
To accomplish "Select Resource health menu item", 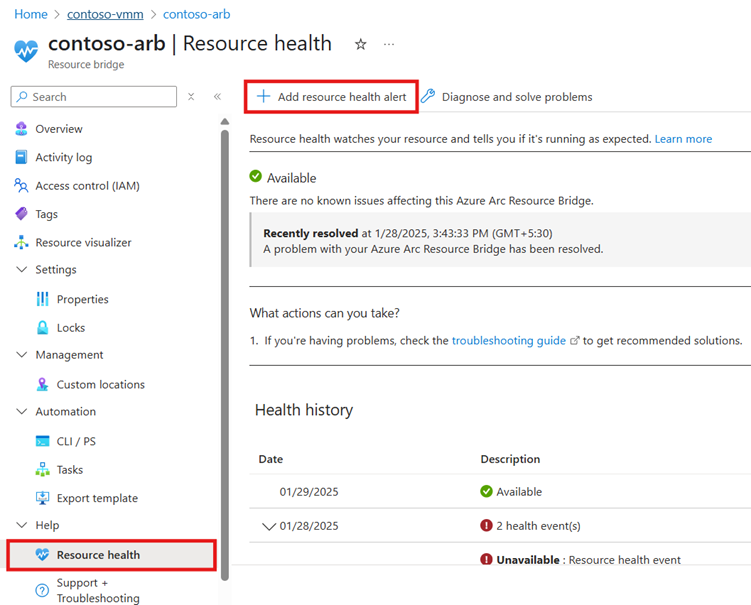I will (x=98, y=555).
